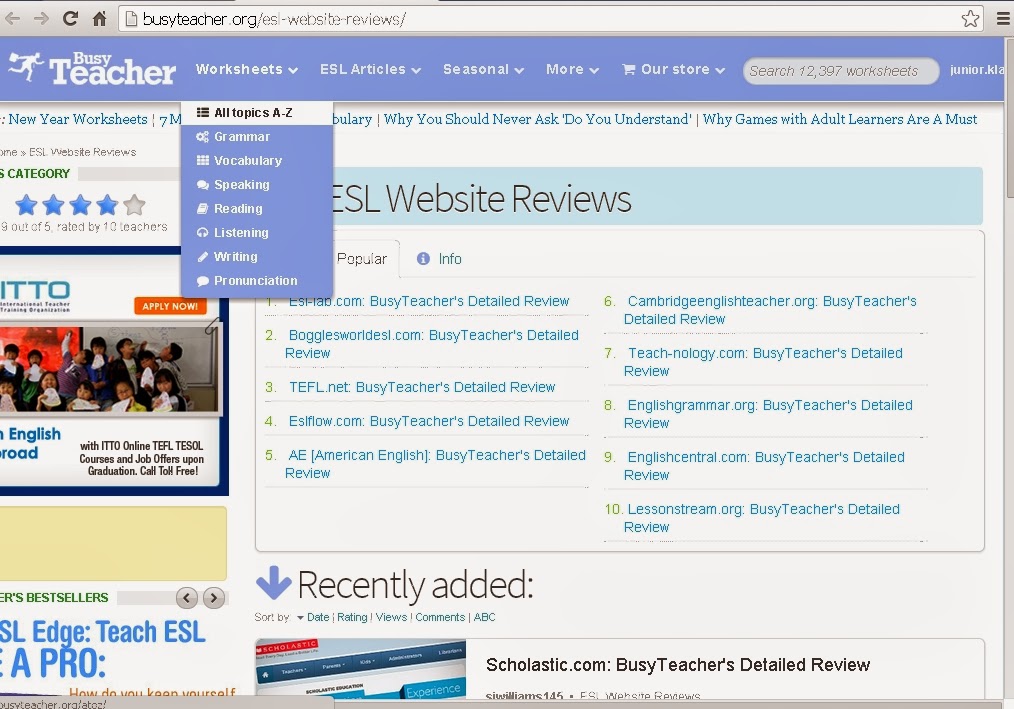Expand the Worksheets dropdown menu

tap(247, 69)
